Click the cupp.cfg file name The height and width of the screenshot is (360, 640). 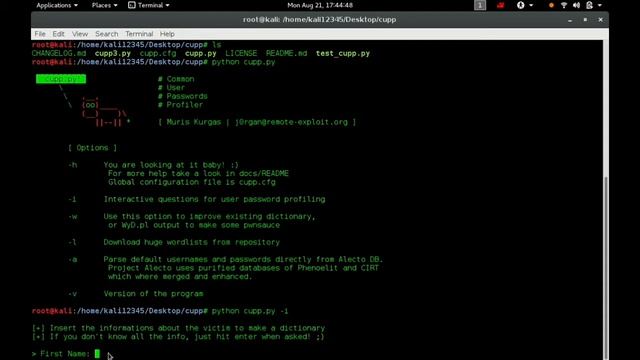pos(158,53)
